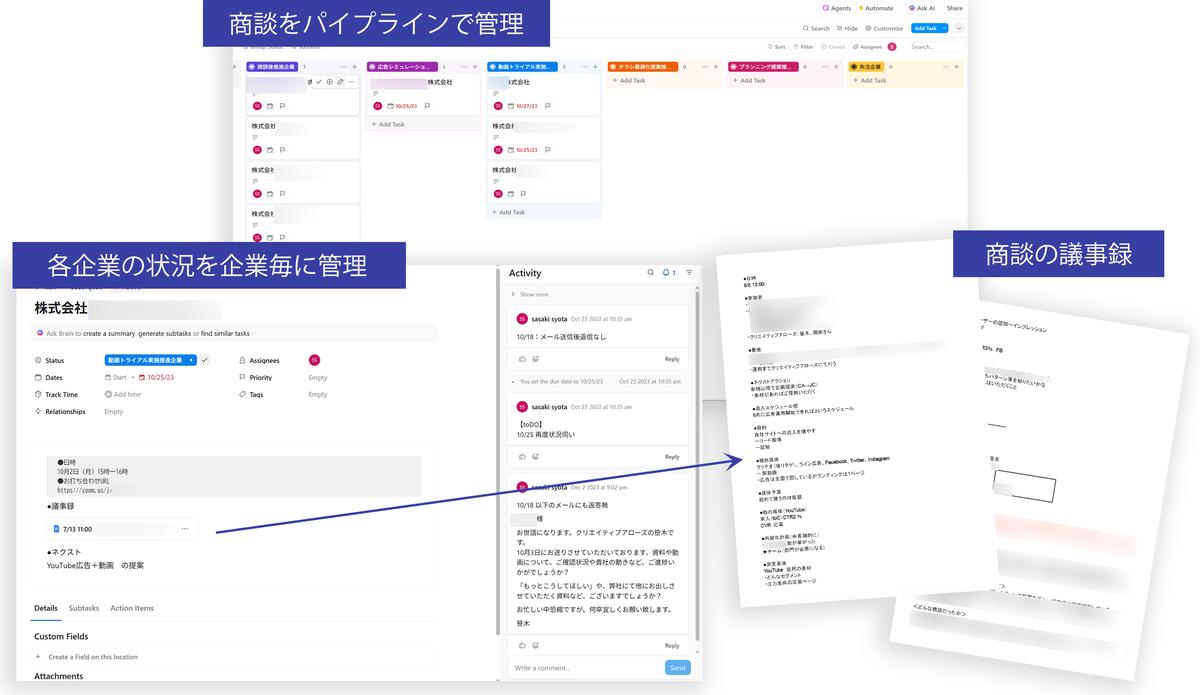Click plus icon on 広告シミュレーション column

pos(474,66)
